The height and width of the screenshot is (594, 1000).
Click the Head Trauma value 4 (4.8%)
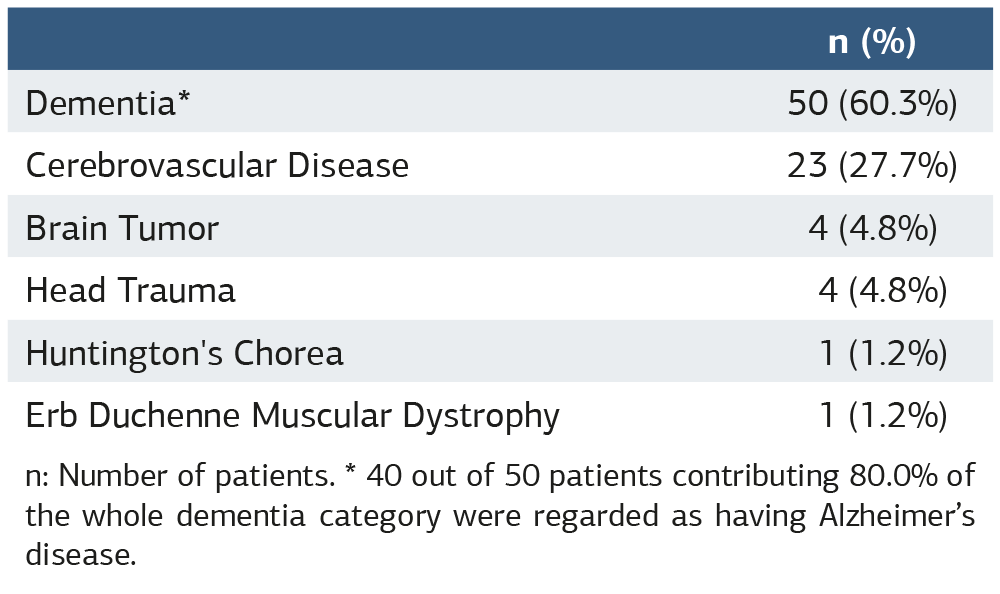click(882, 290)
